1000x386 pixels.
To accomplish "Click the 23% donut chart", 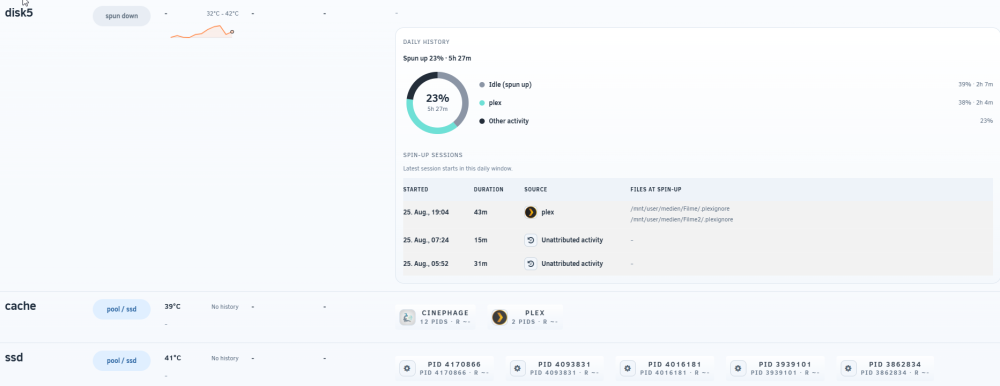I will coord(438,103).
